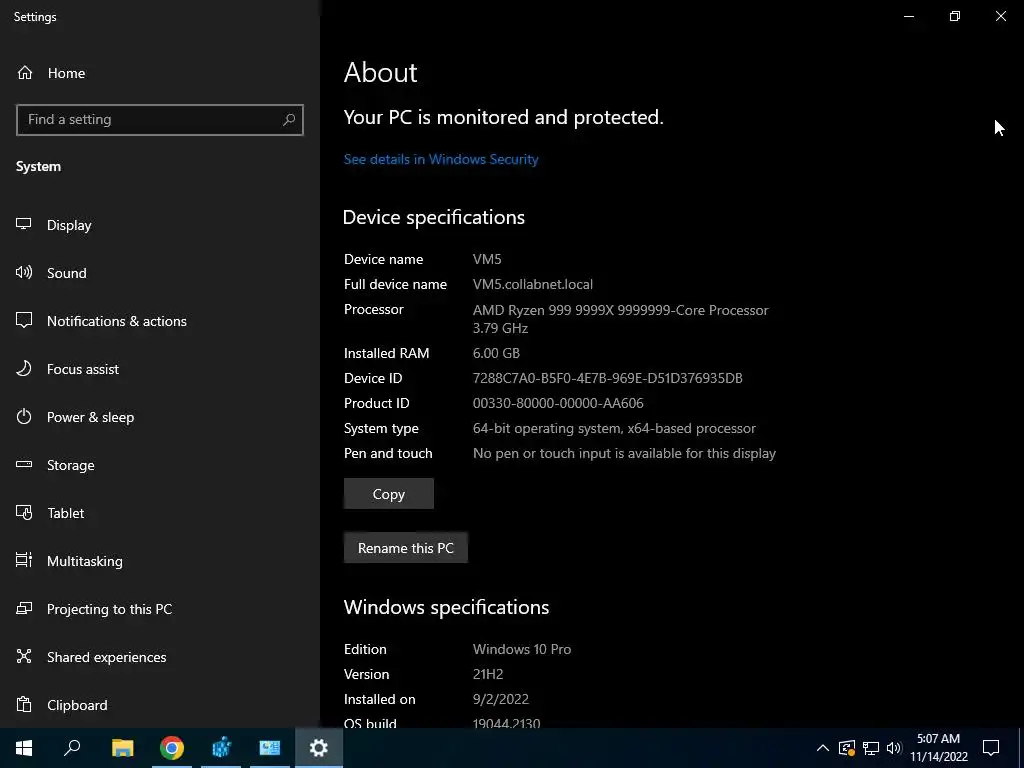The image size is (1024, 768).
Task: Click the Home house icon
Action: (25, 72)
